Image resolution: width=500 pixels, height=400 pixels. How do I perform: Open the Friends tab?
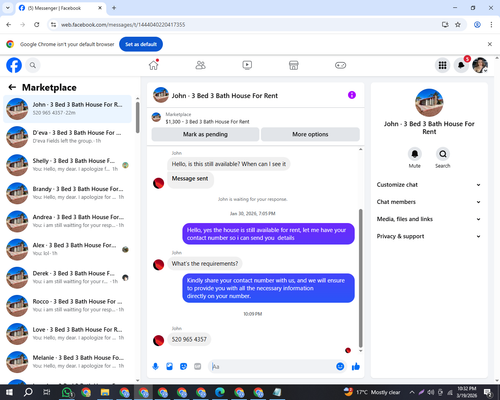click(x=200, y=65)
